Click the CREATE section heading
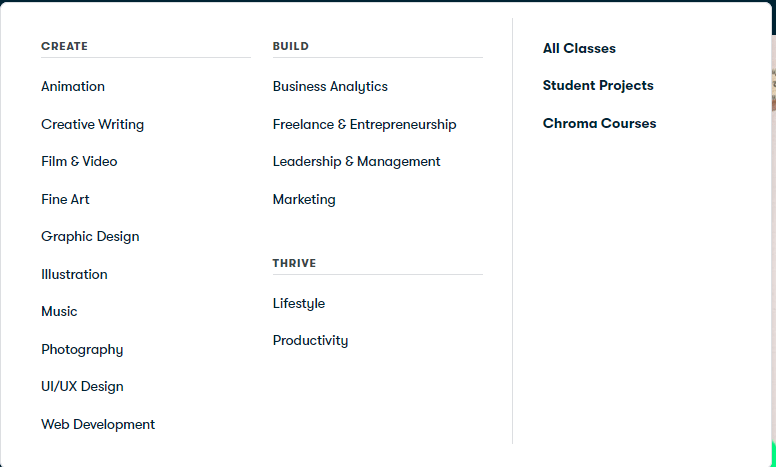This screenshot has width=776, height=467. click(64, 46)
